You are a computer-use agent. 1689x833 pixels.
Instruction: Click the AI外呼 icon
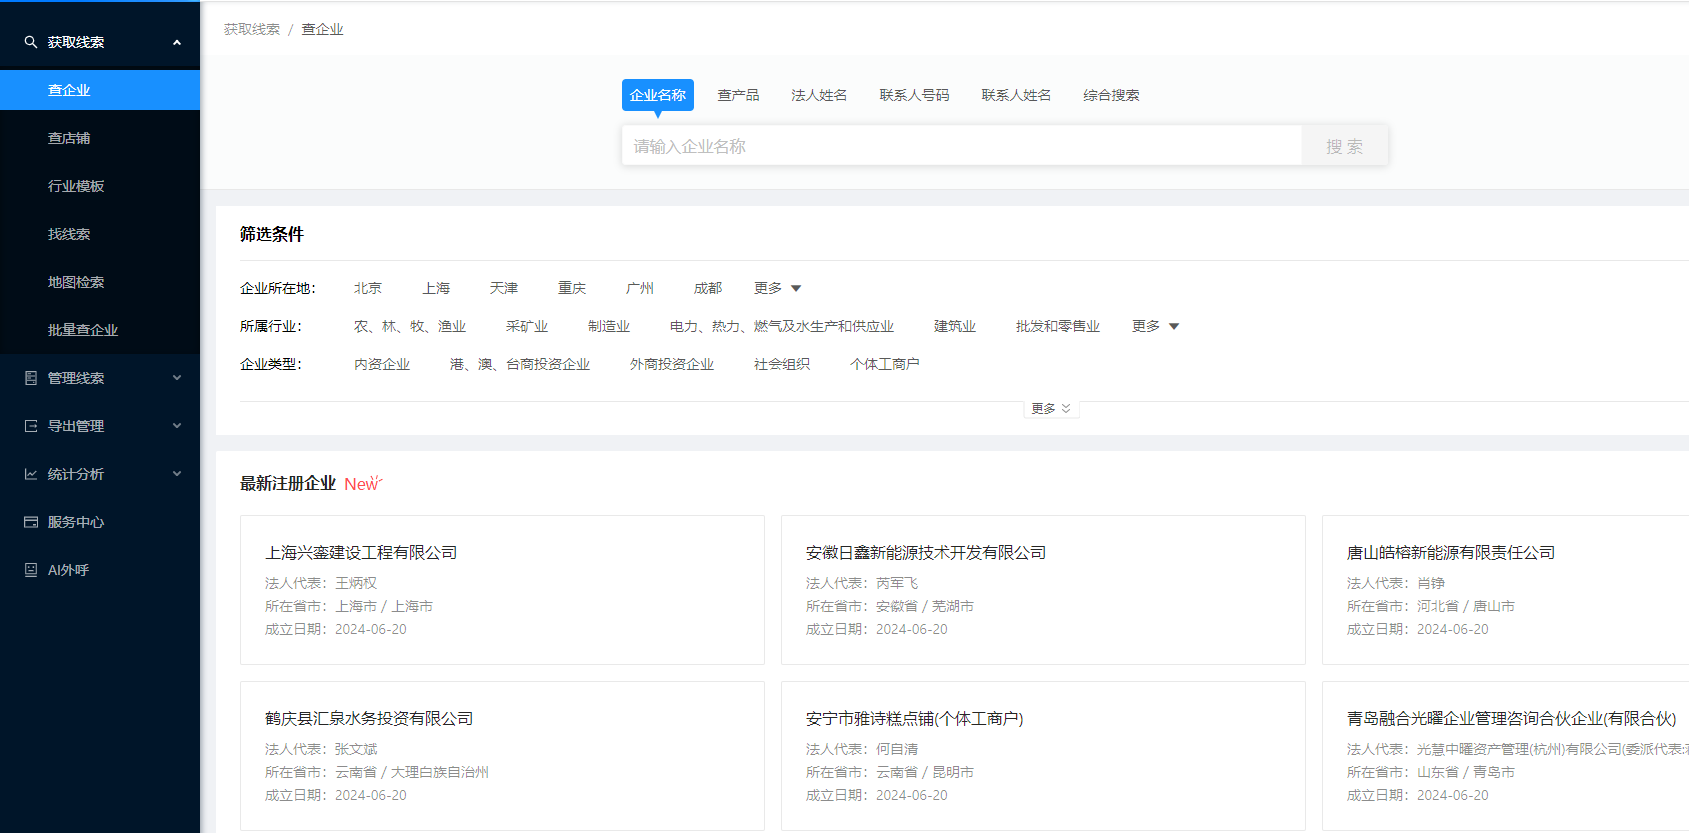[x=31, y=570]
